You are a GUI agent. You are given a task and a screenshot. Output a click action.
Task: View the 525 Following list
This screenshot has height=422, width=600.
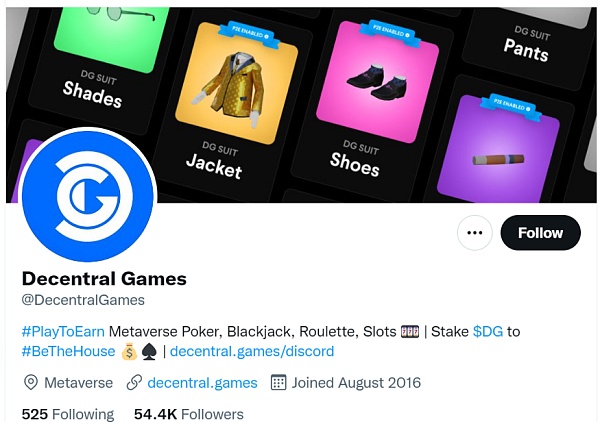pyautogui.click(x=68, y=414)
